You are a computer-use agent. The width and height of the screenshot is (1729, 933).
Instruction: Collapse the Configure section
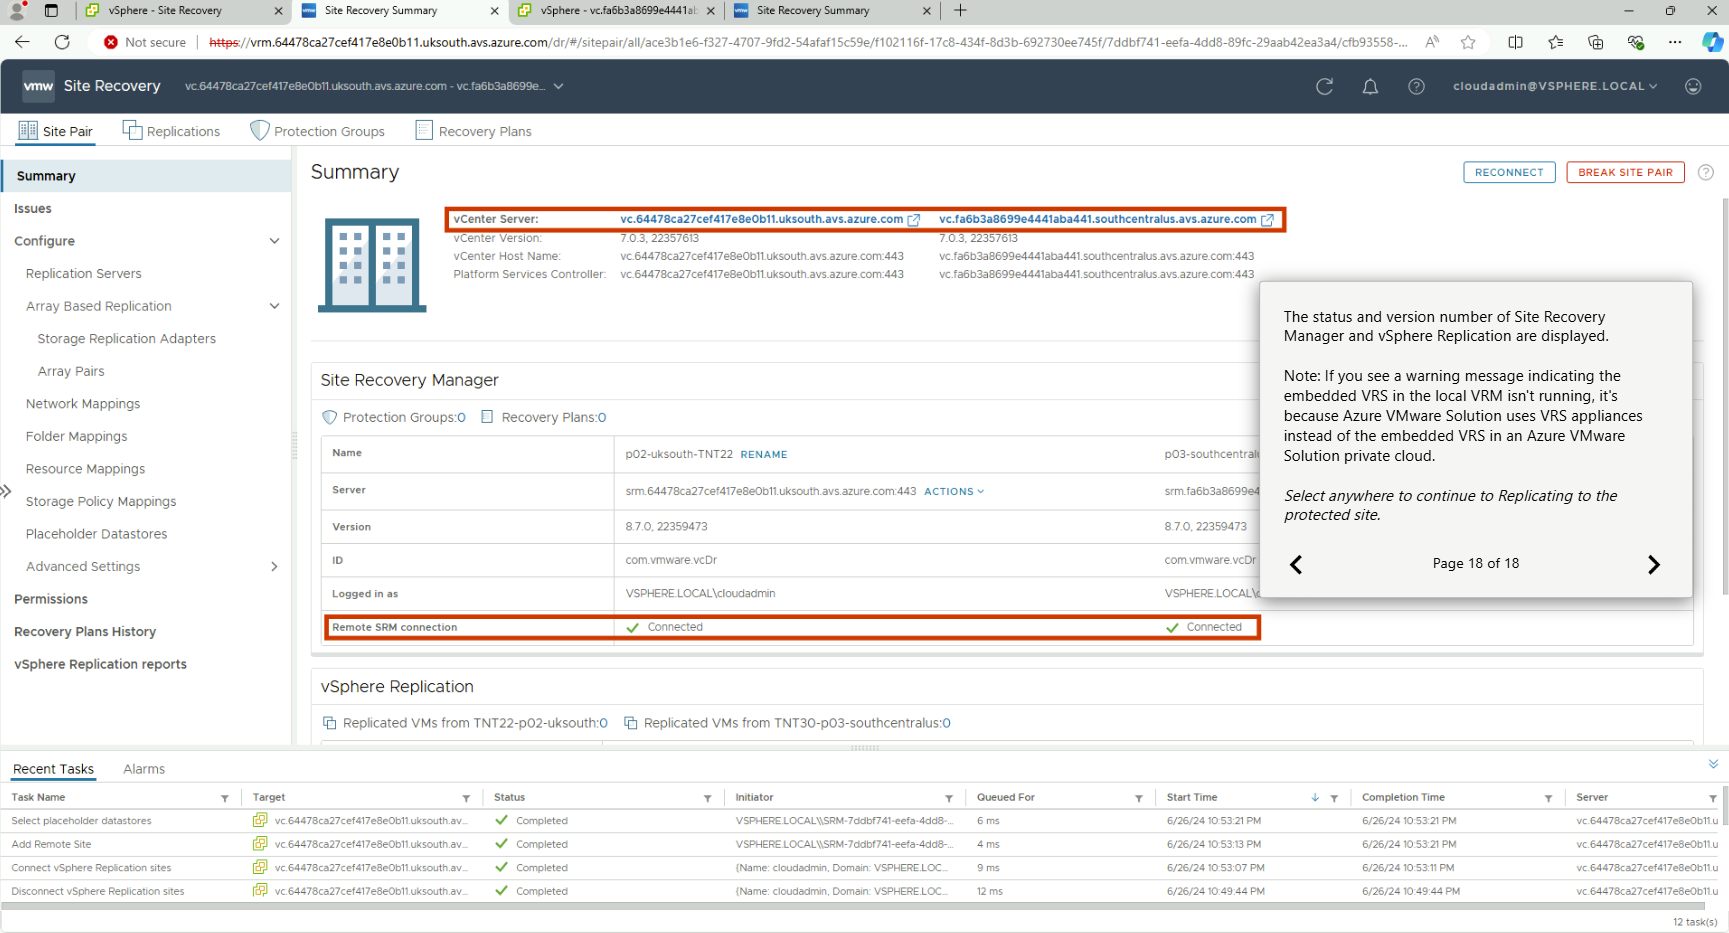[x=274, y=241]
